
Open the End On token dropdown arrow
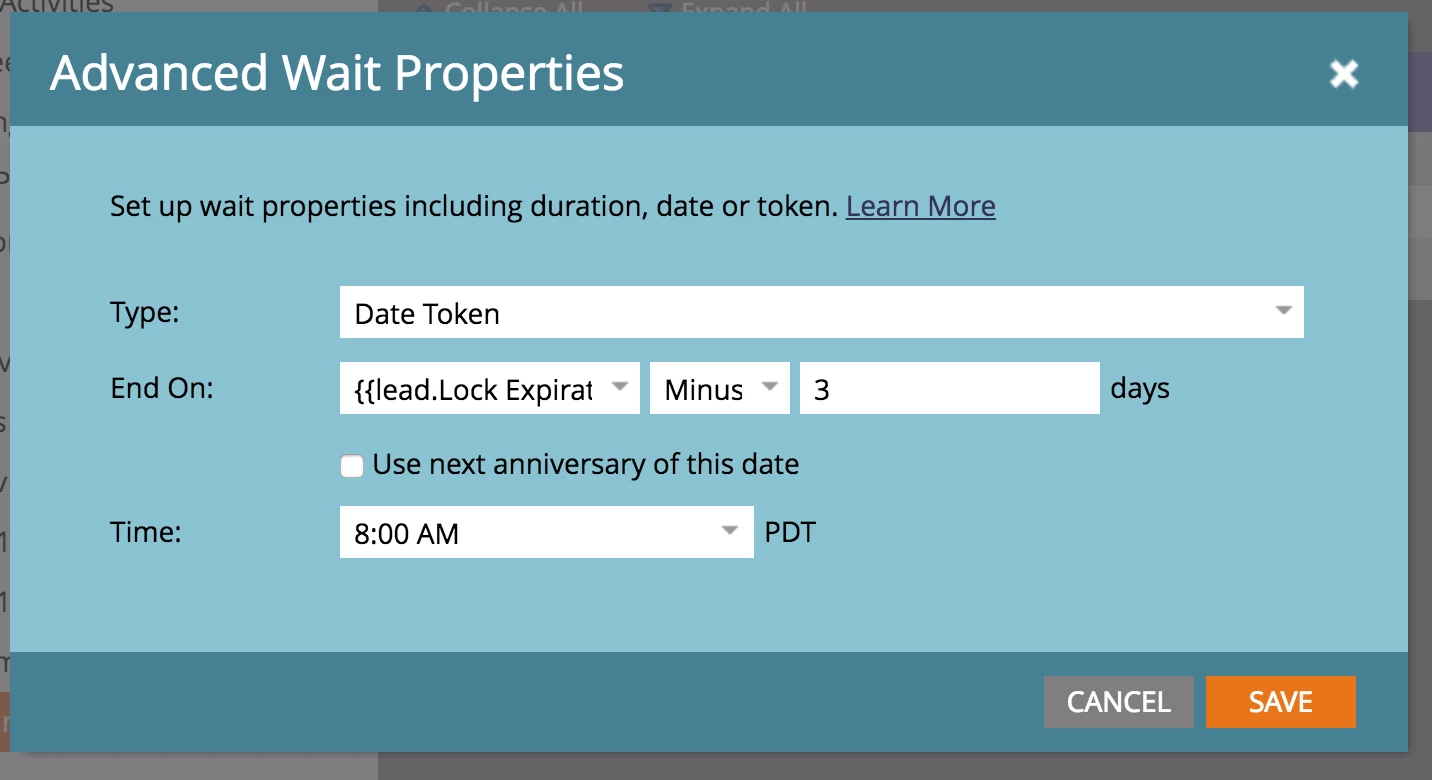point(620,388)
